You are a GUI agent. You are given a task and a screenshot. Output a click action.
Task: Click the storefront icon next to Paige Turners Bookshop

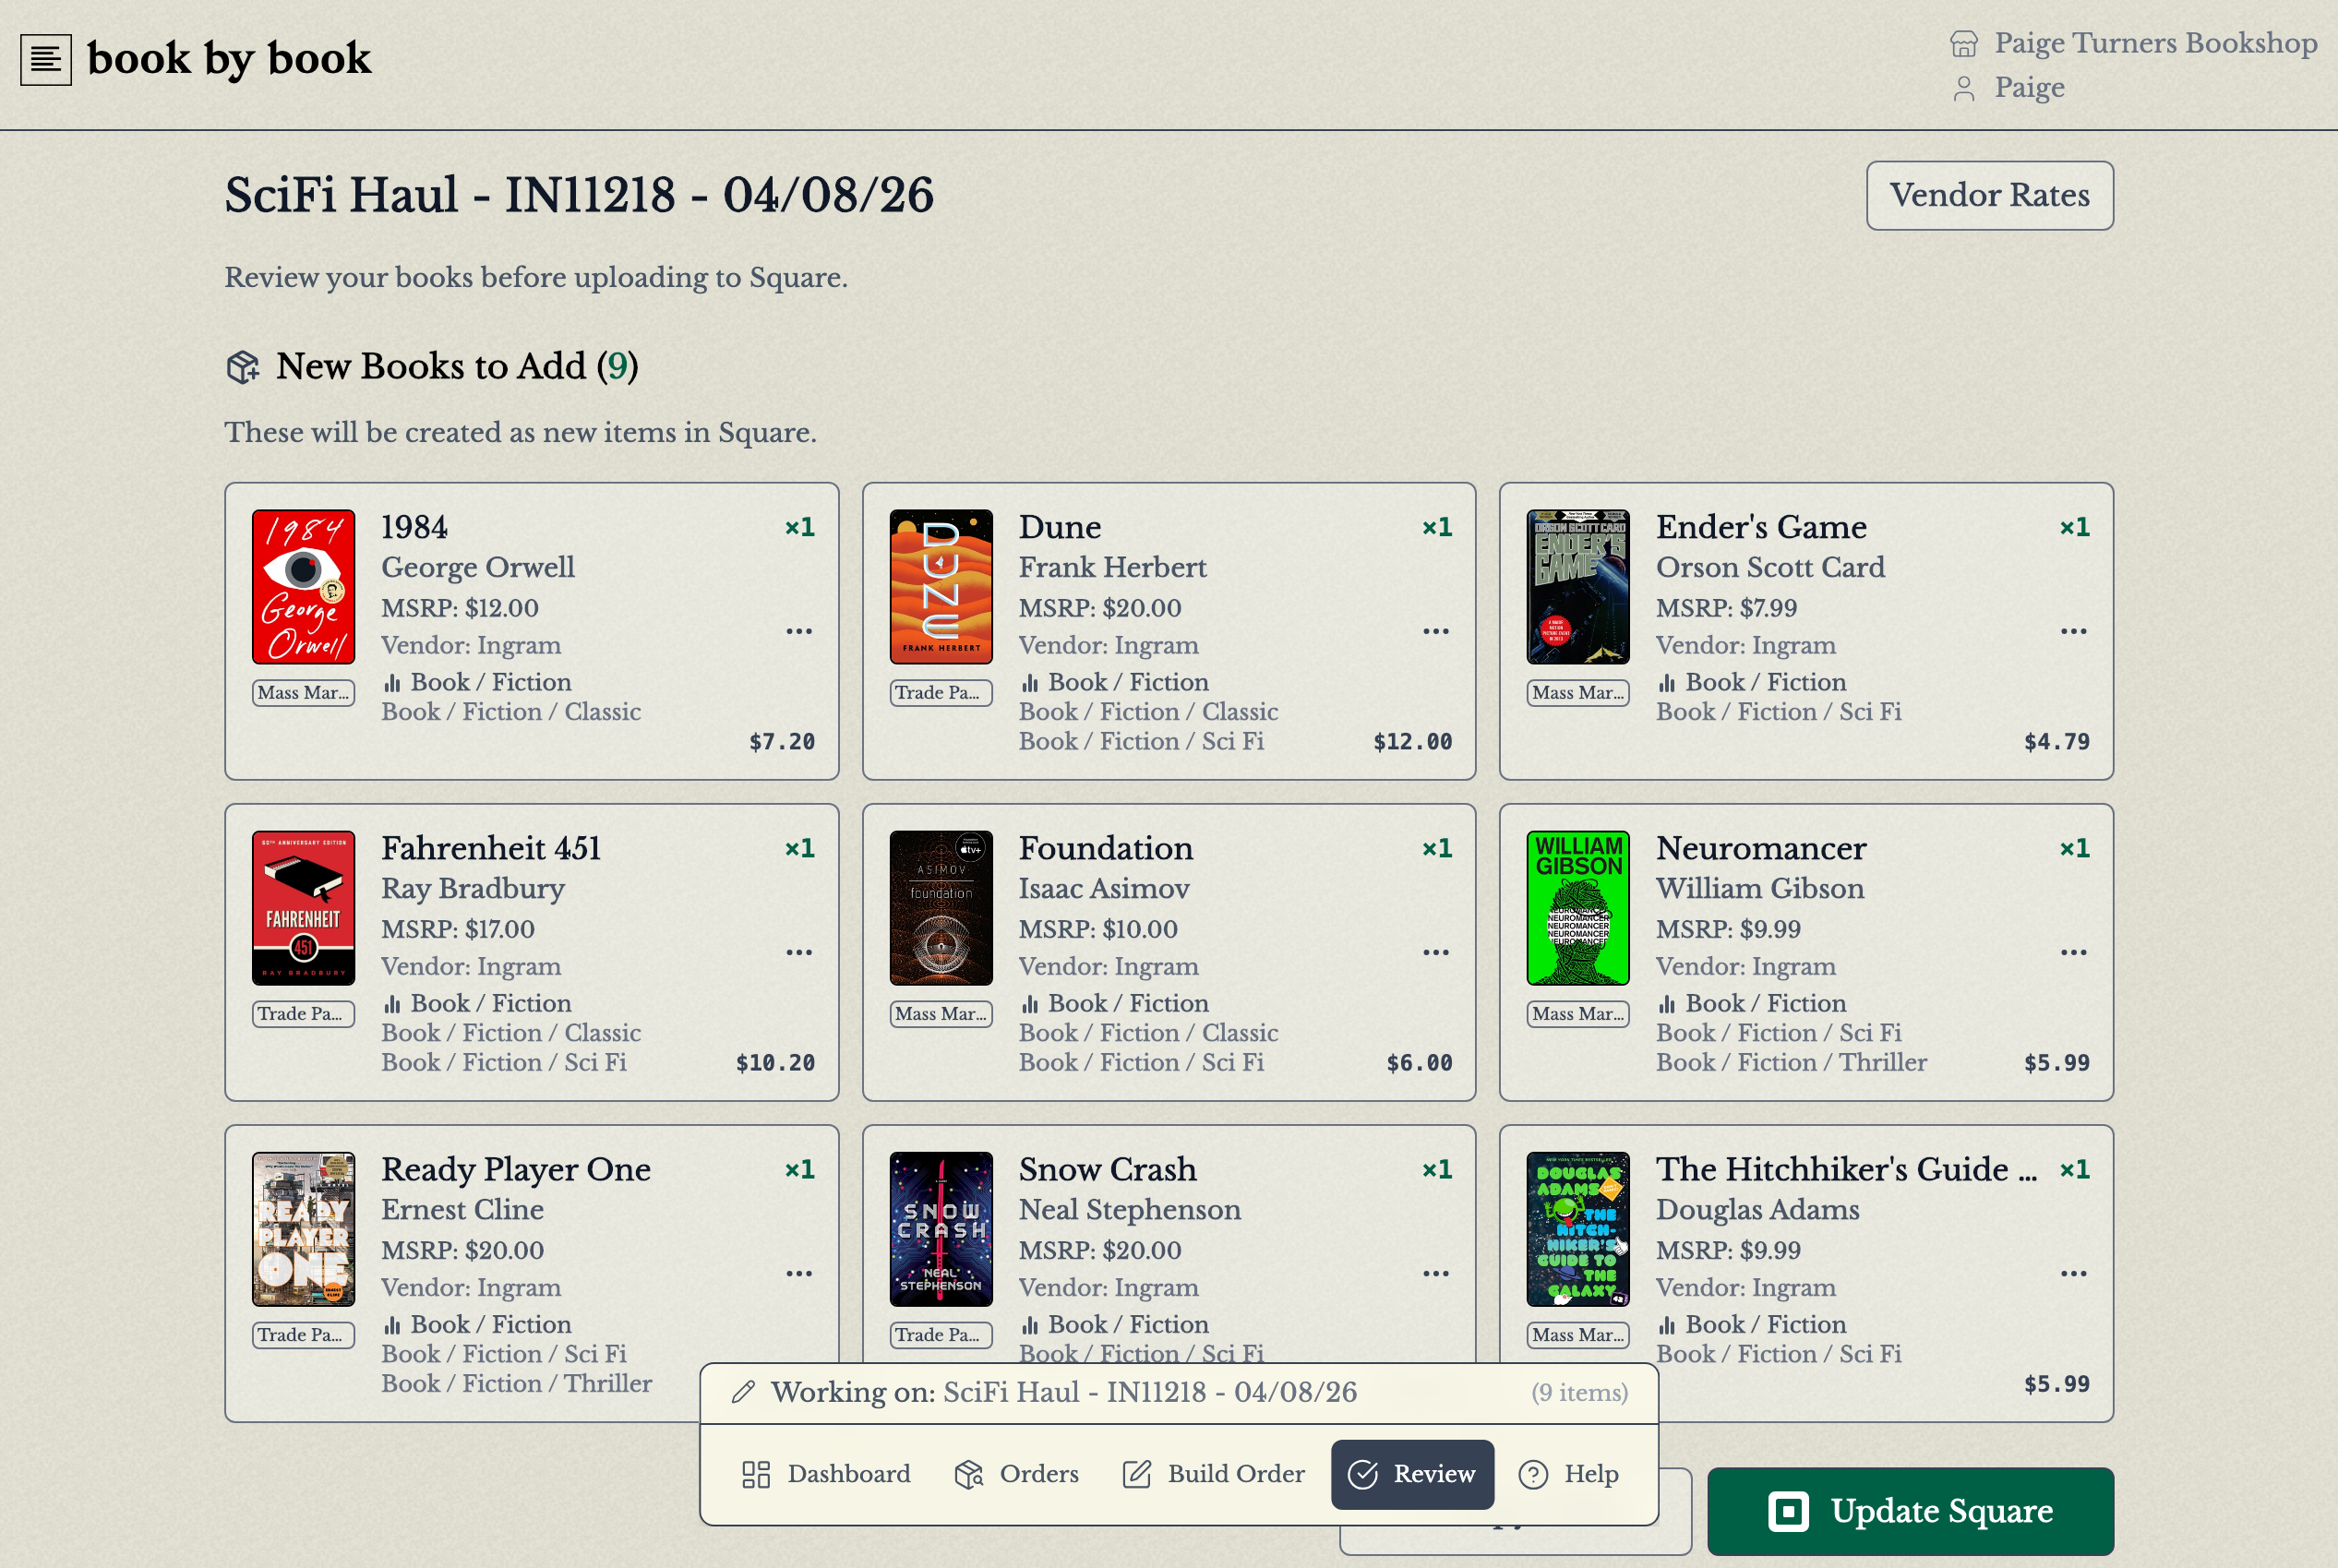(1963, 44)
